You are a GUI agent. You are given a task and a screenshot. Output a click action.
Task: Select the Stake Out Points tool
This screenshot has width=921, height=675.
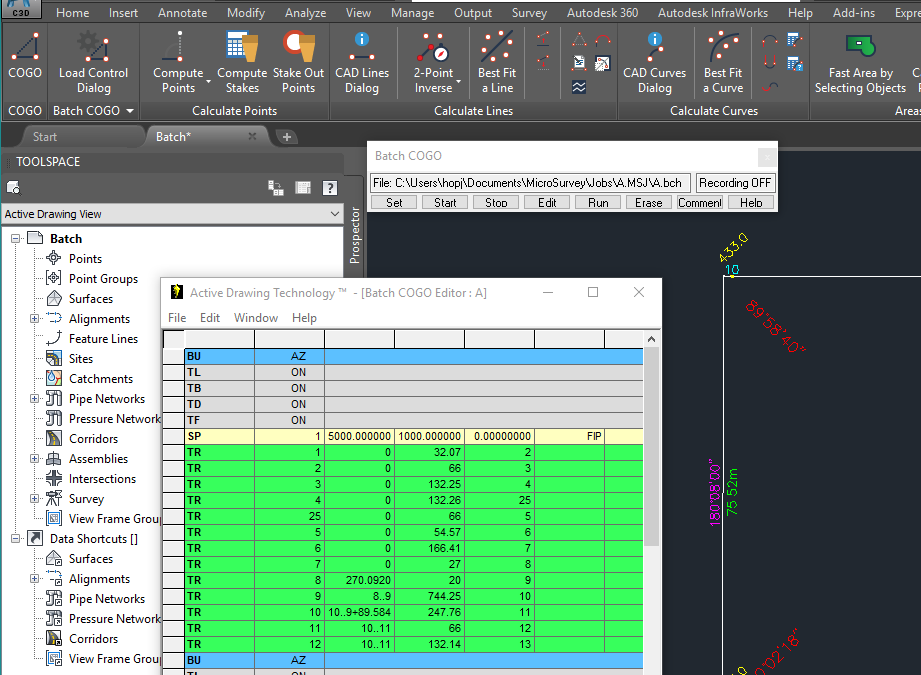click(298, 62)
